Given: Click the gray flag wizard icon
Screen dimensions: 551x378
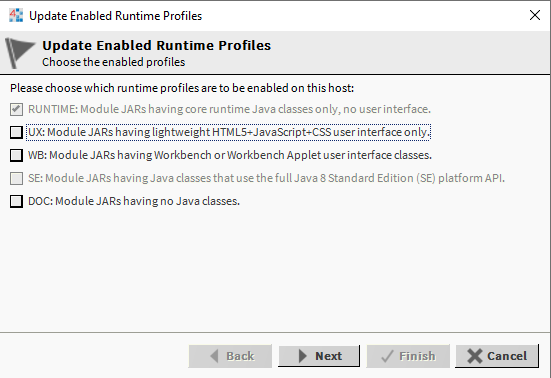Looking at the screenshot, I should coord(20,53).
